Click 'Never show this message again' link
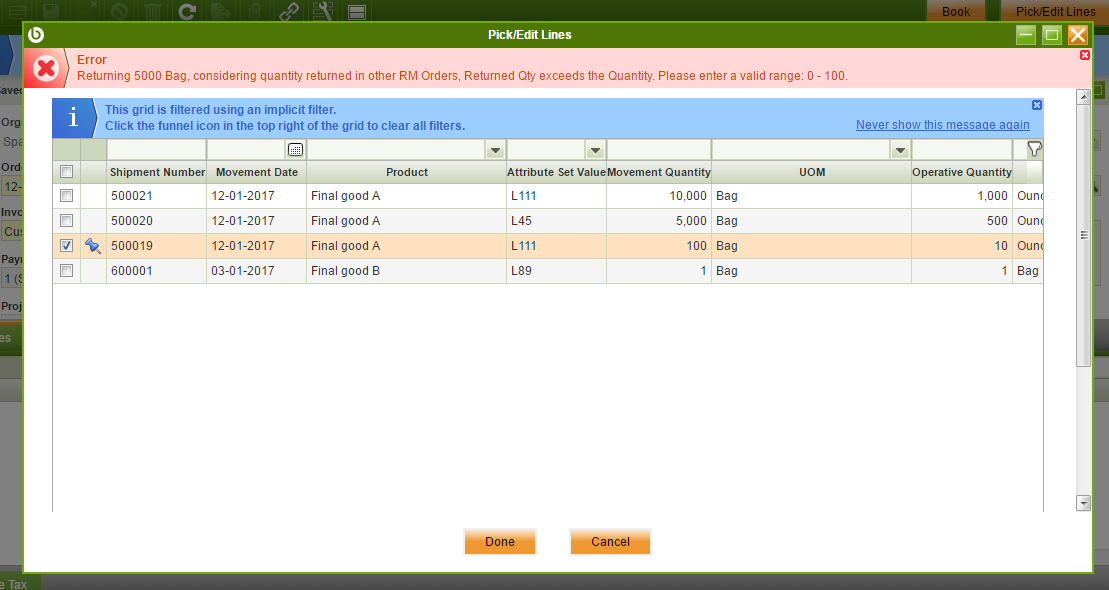1109x590 pixels. coord(942,125)
